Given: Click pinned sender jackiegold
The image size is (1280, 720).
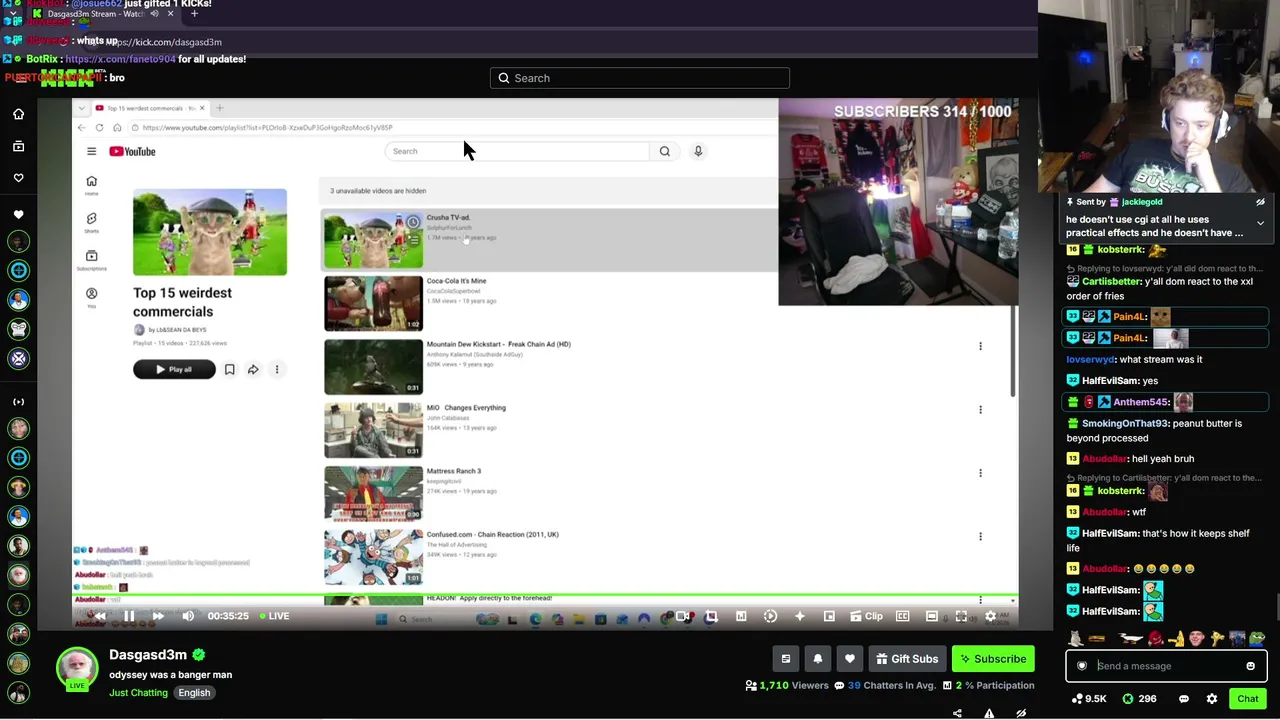Looking at the screenshot, I should click(x=1141, y=202).
